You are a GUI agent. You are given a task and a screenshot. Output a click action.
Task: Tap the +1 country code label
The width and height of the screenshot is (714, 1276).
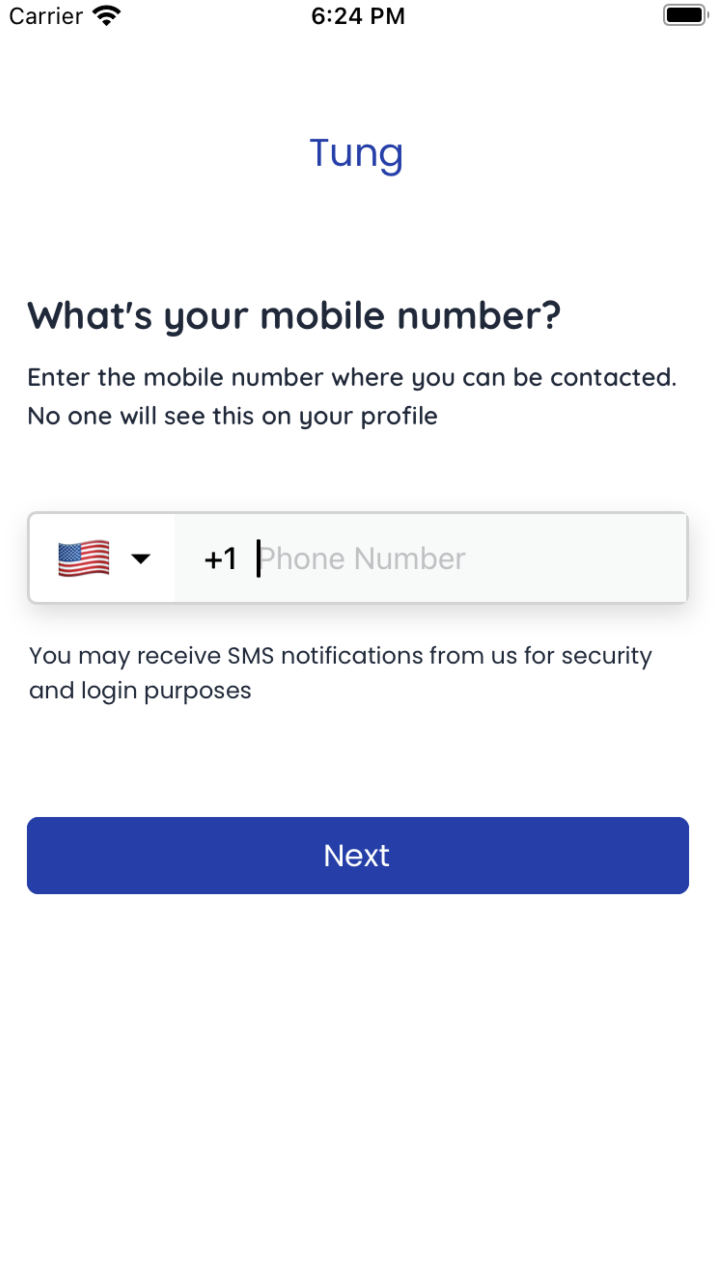point(220,559)
